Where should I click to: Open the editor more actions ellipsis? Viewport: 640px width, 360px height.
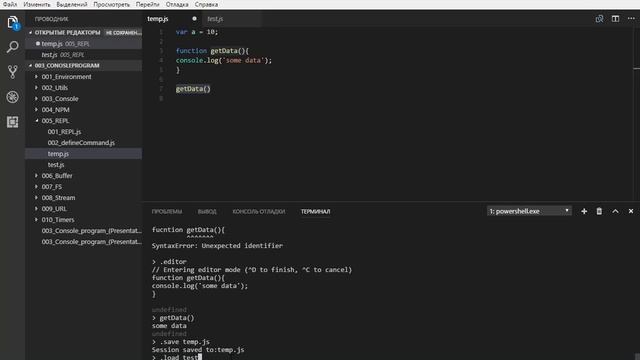(x=631, y=19)
